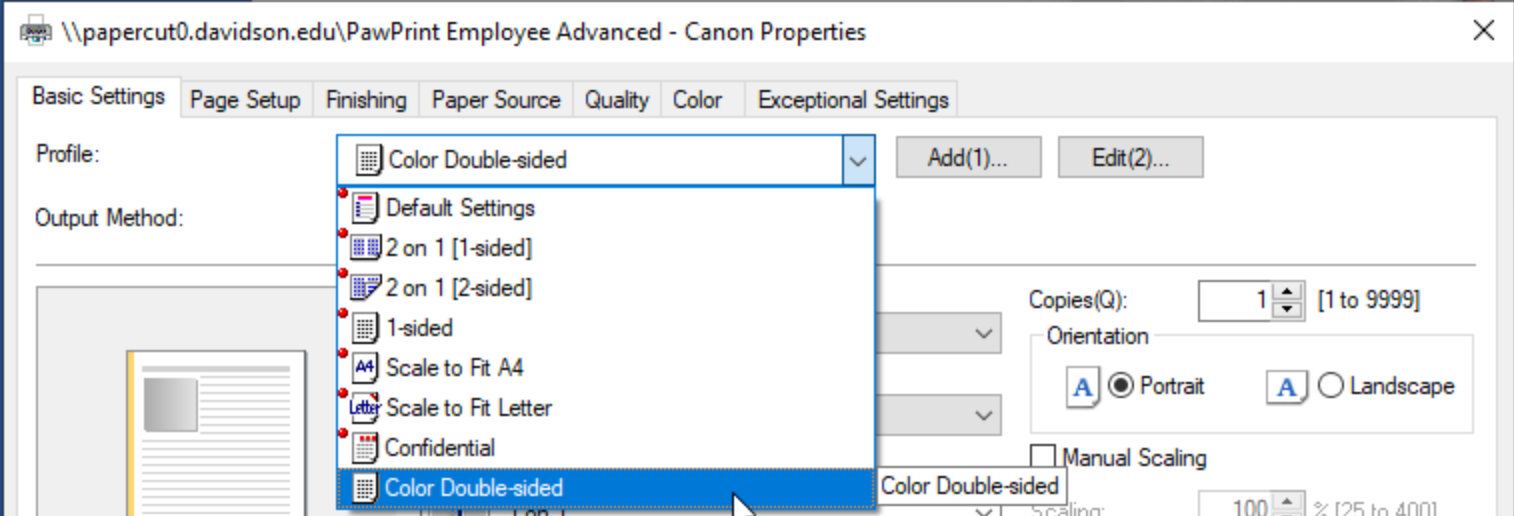Open the Finishing tab
Viewport: 1514px width, 516px height.
pyautogui.click(x=366, y=100)
